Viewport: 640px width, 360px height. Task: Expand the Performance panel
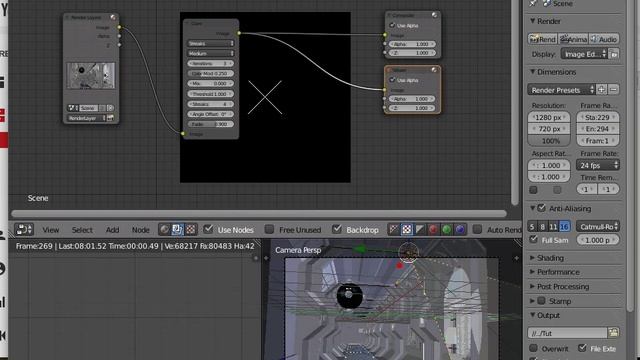[x=532, y=272]
